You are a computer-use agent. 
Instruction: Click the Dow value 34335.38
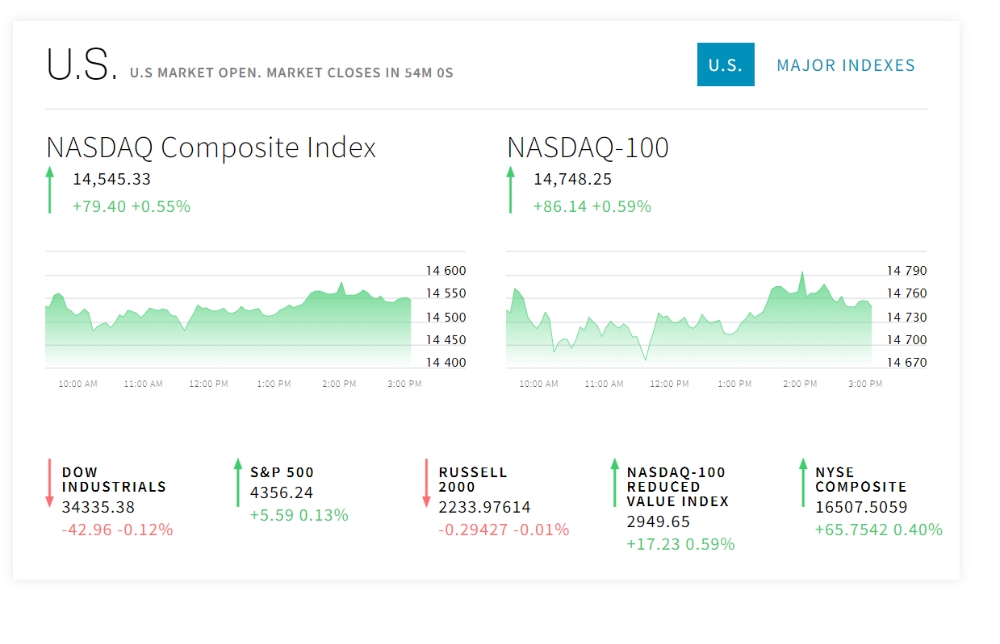(98, 508)
